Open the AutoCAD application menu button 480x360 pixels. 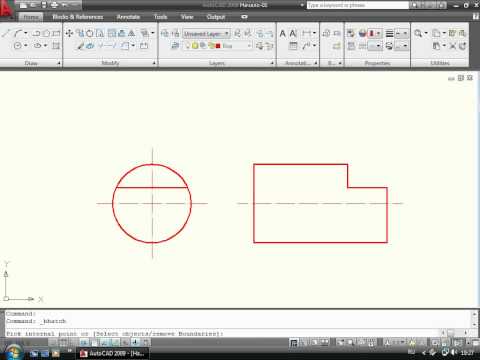(6, 8)
